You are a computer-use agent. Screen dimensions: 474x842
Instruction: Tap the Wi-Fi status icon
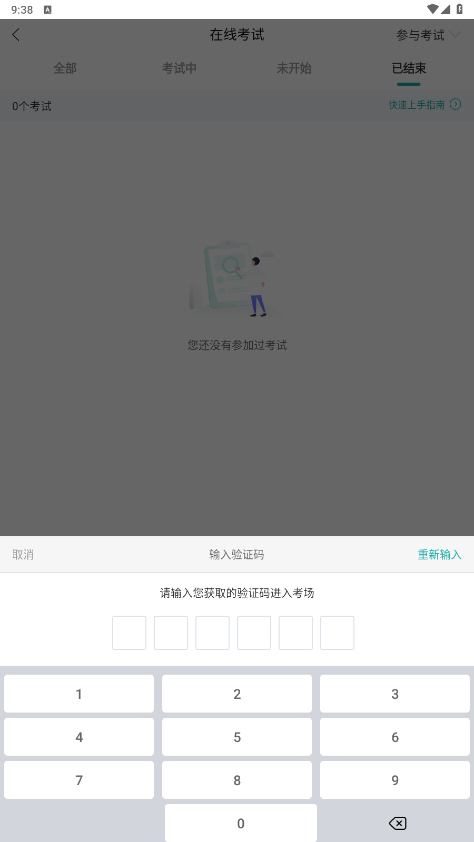pos(433,9)
